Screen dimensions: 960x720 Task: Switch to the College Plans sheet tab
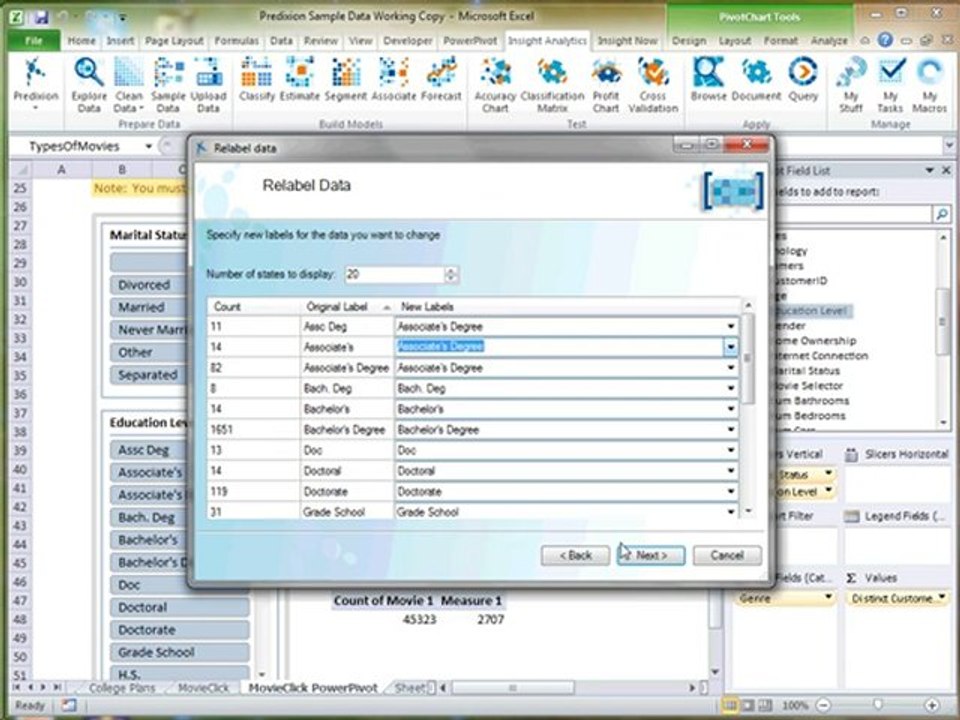[x=122, y=688]
